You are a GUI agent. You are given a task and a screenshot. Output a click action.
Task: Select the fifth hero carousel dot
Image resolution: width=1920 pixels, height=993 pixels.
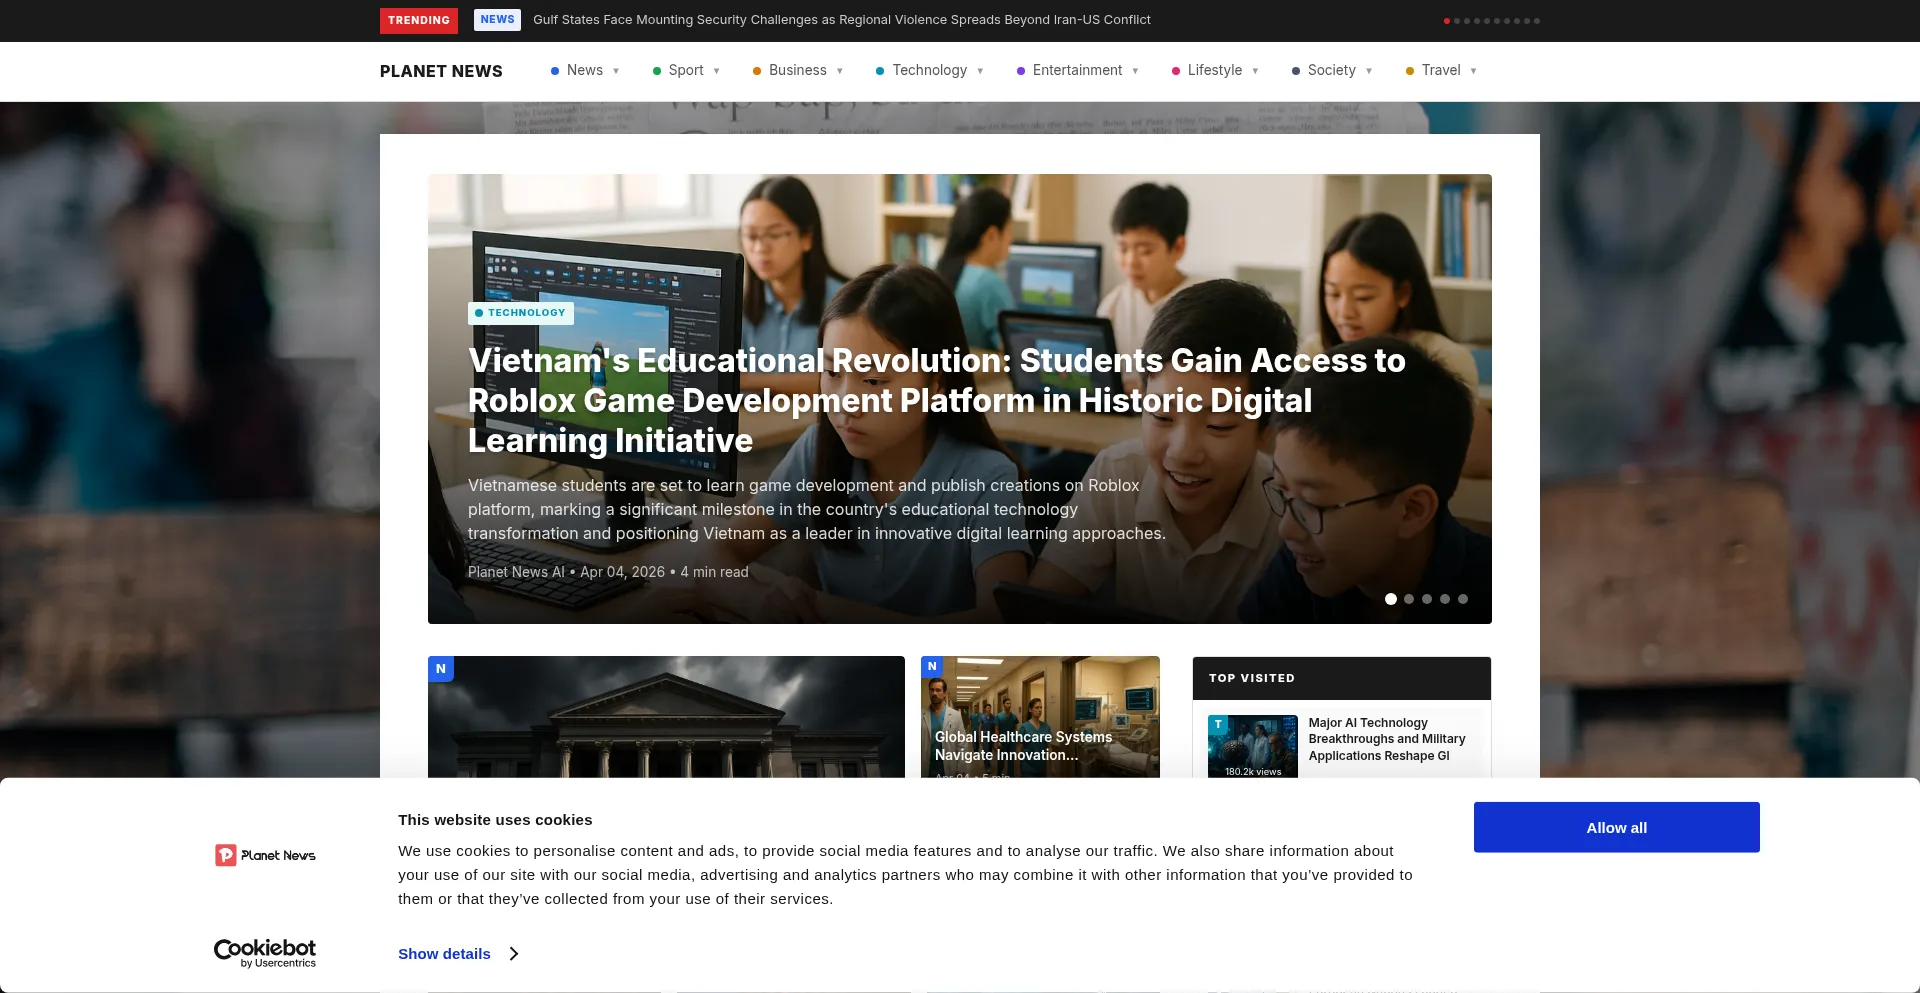point(1463,599)
